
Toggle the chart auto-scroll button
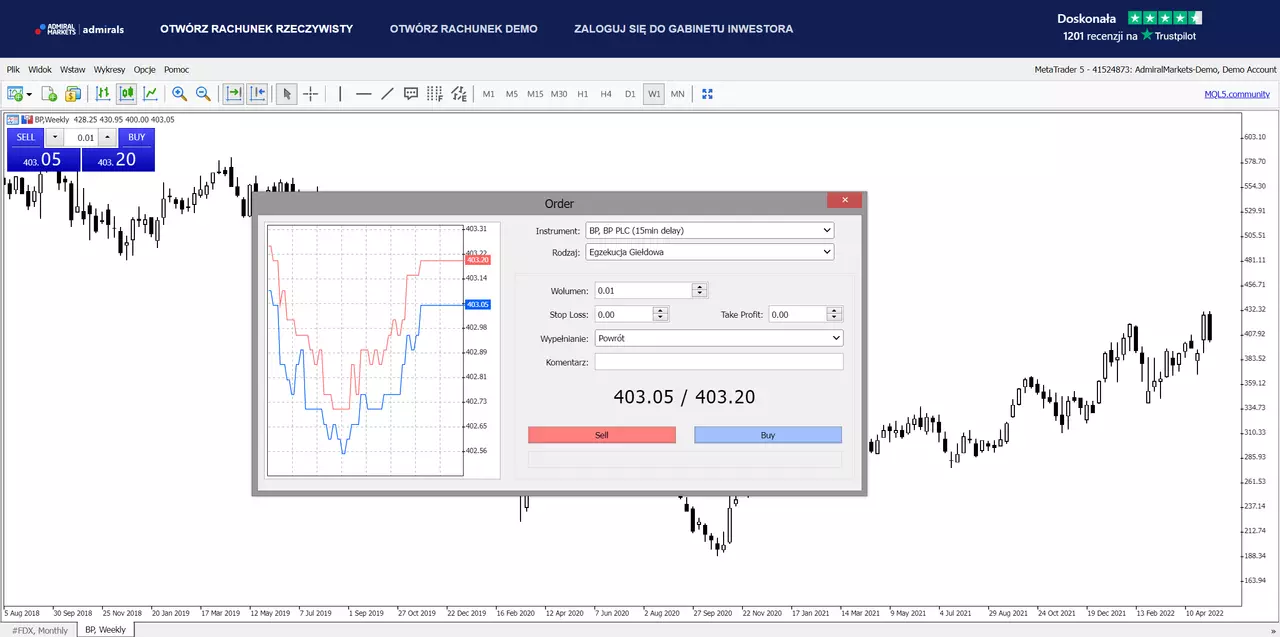(x=233, y=94)
